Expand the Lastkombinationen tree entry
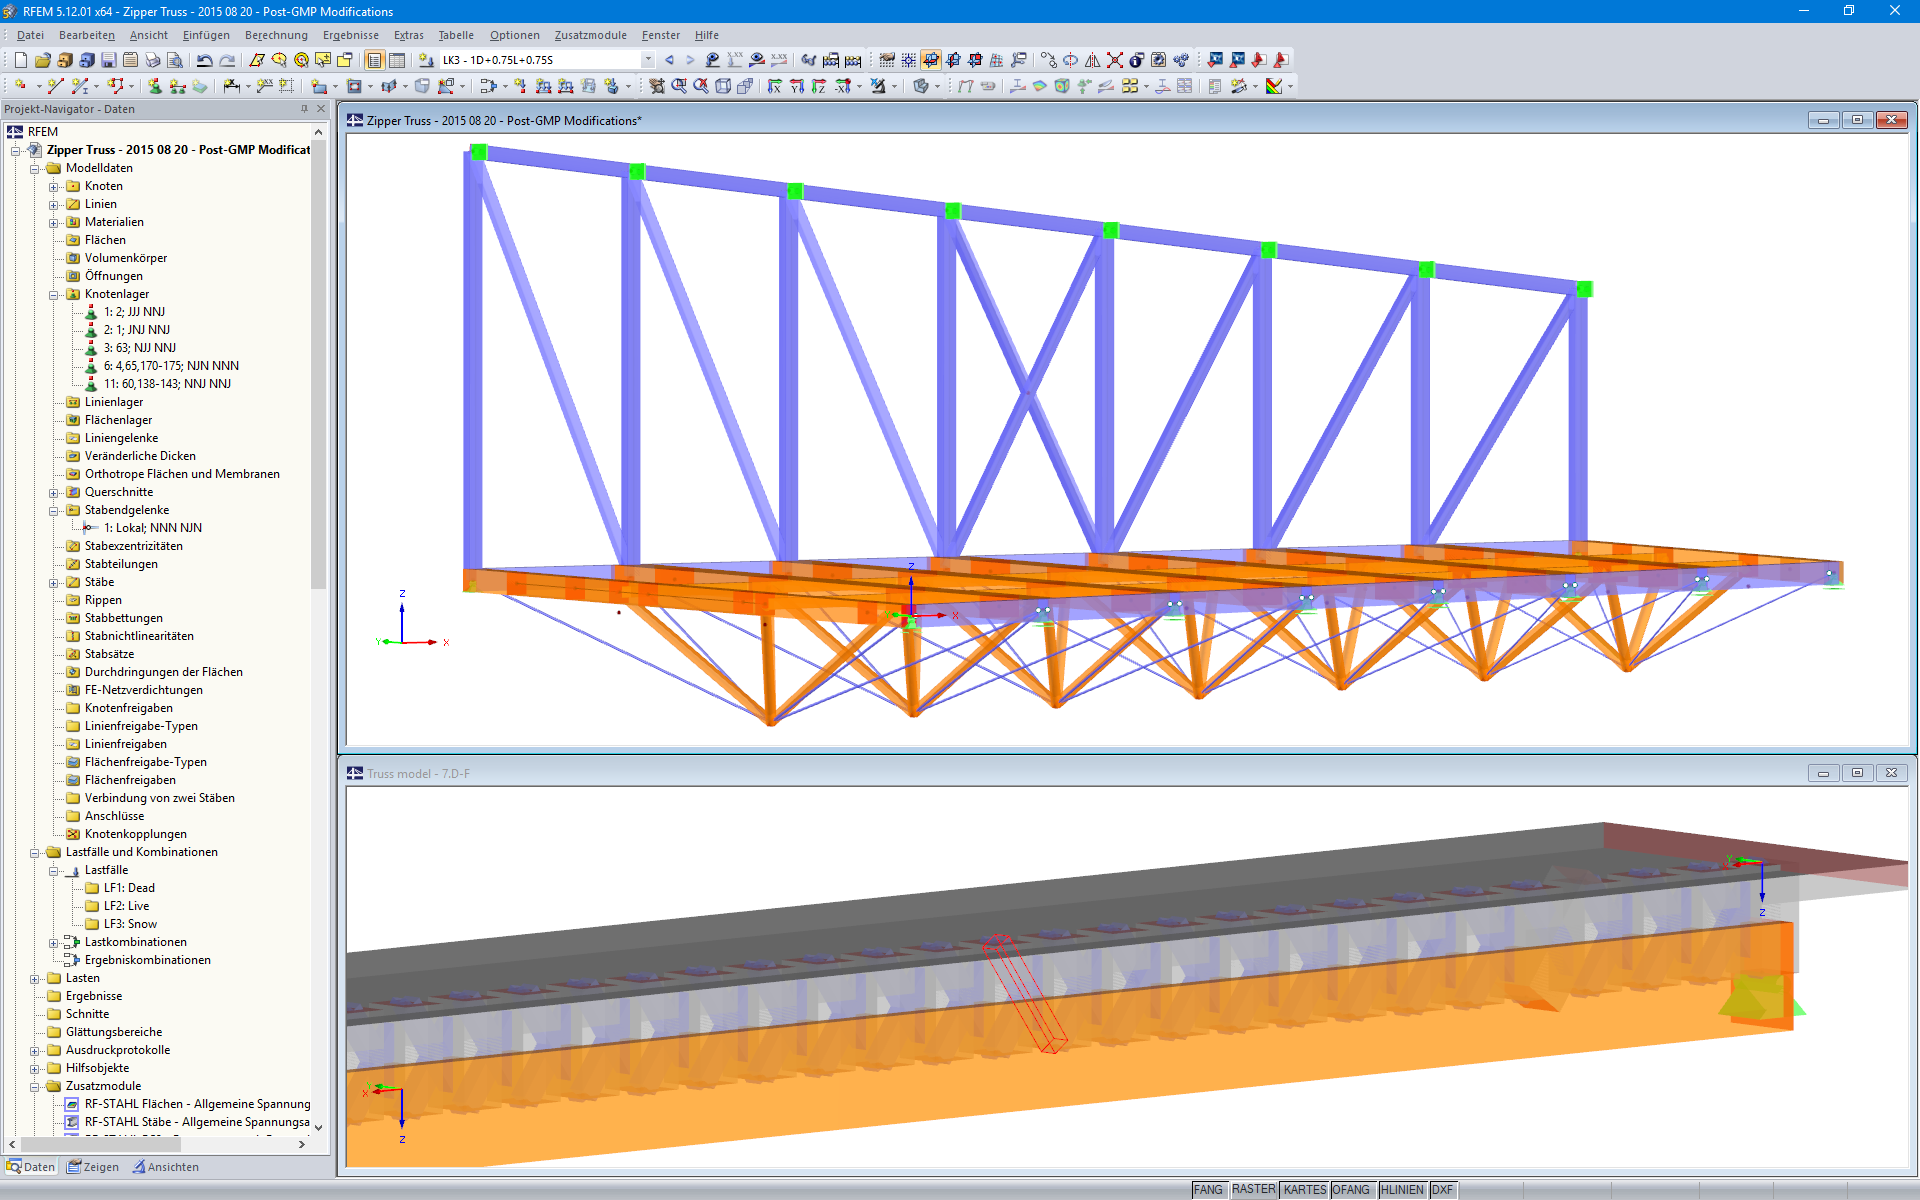Image resolution: width=1920 pixels, height=1200 pixels. [53, 942]
